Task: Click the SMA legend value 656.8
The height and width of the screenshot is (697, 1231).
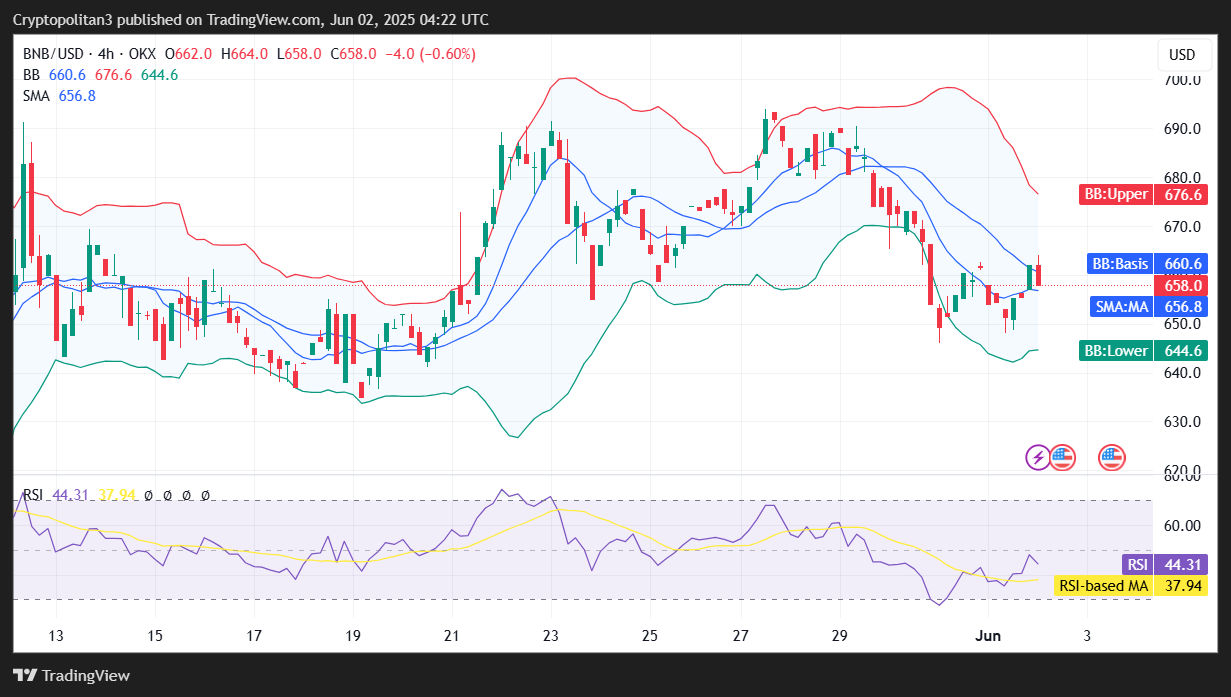Action: (78, 95)
